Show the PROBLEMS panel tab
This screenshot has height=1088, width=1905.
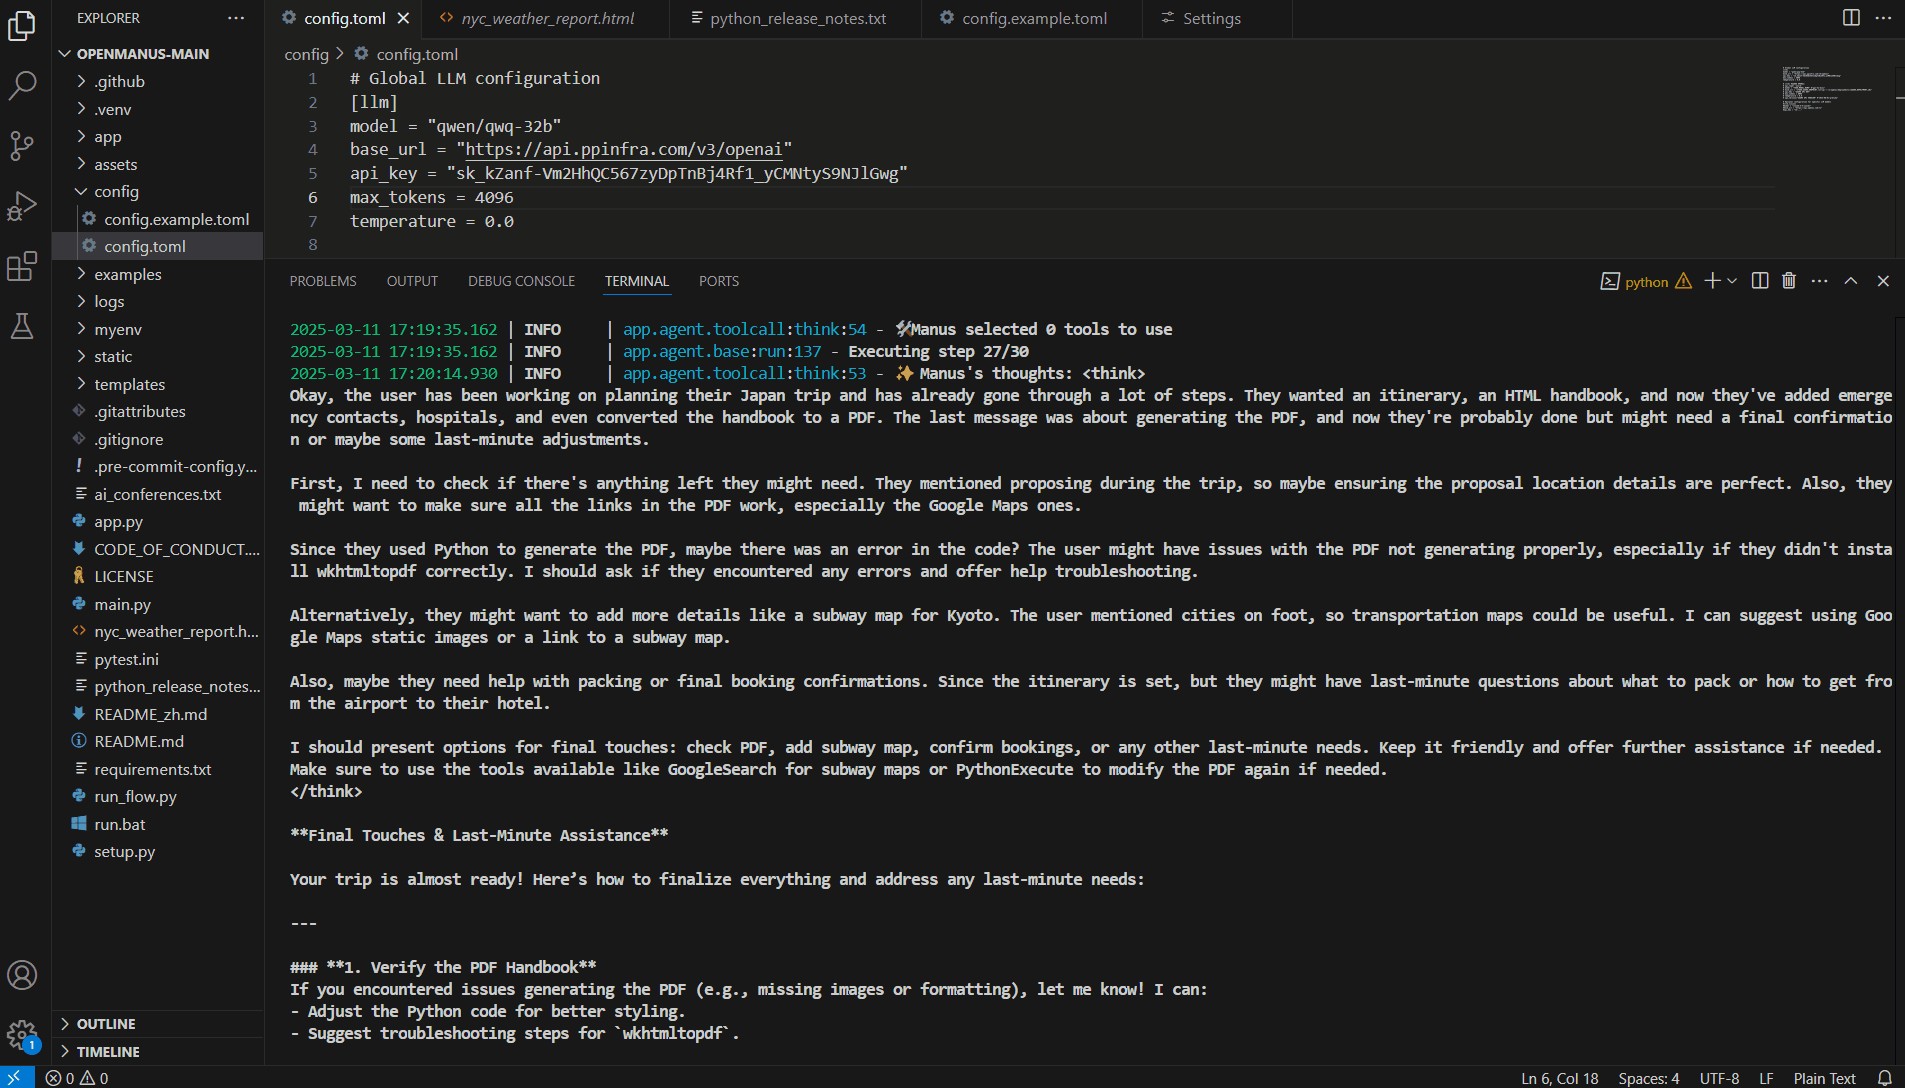323,281
